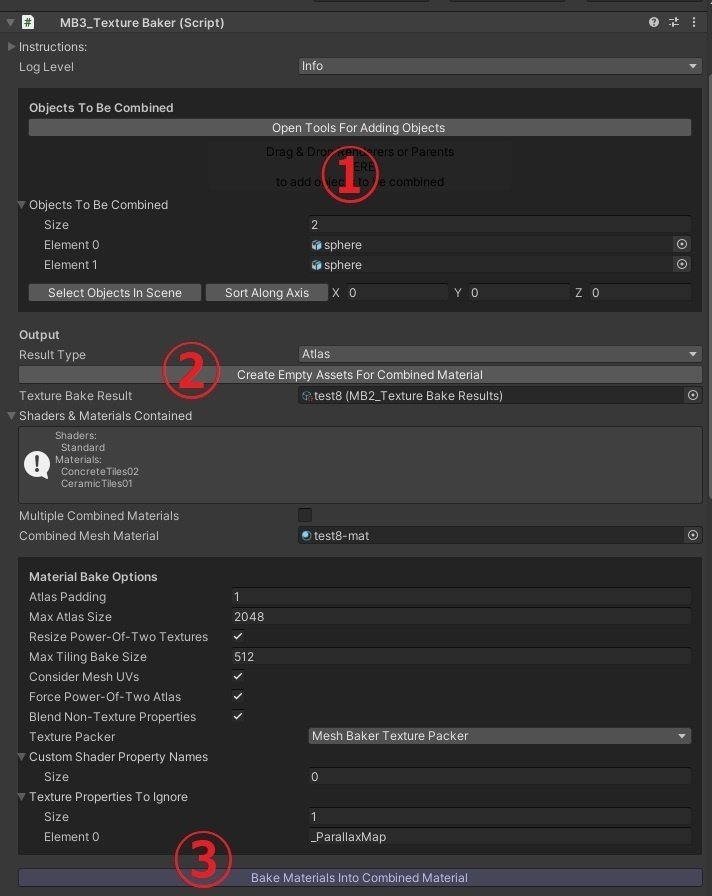The height and width of the screenshot is (896, 712).
Task: Click the warning info icon in Shaders box
Action: [x=37, y=465]
